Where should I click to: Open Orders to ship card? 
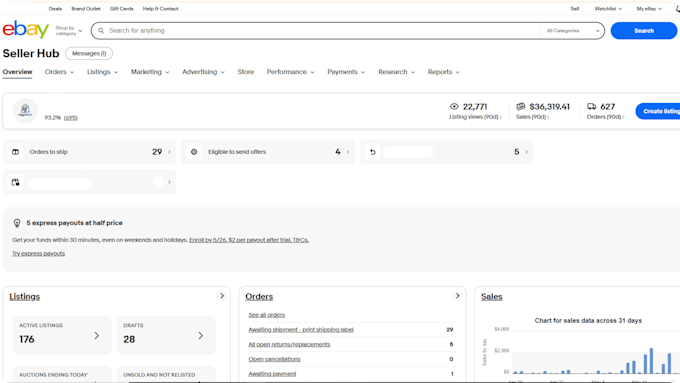(x=89, y=152)
